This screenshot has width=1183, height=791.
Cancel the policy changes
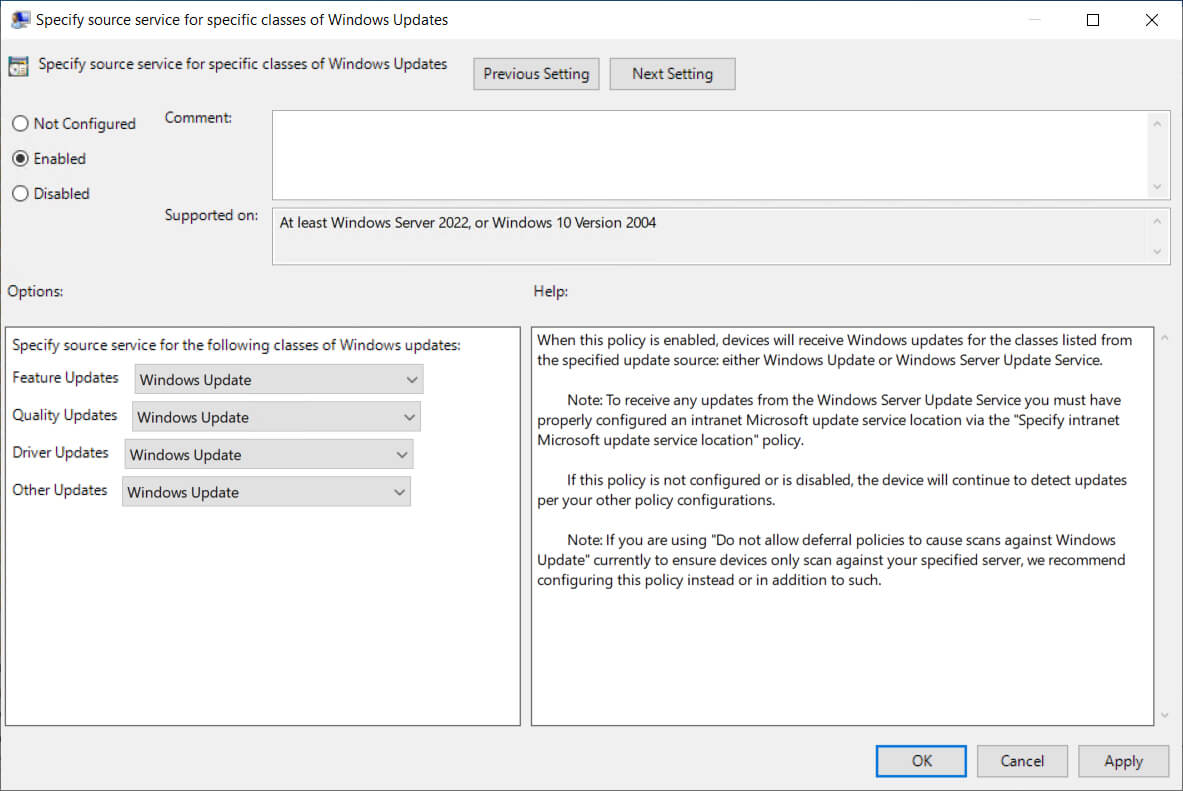tap(1022, 761)
